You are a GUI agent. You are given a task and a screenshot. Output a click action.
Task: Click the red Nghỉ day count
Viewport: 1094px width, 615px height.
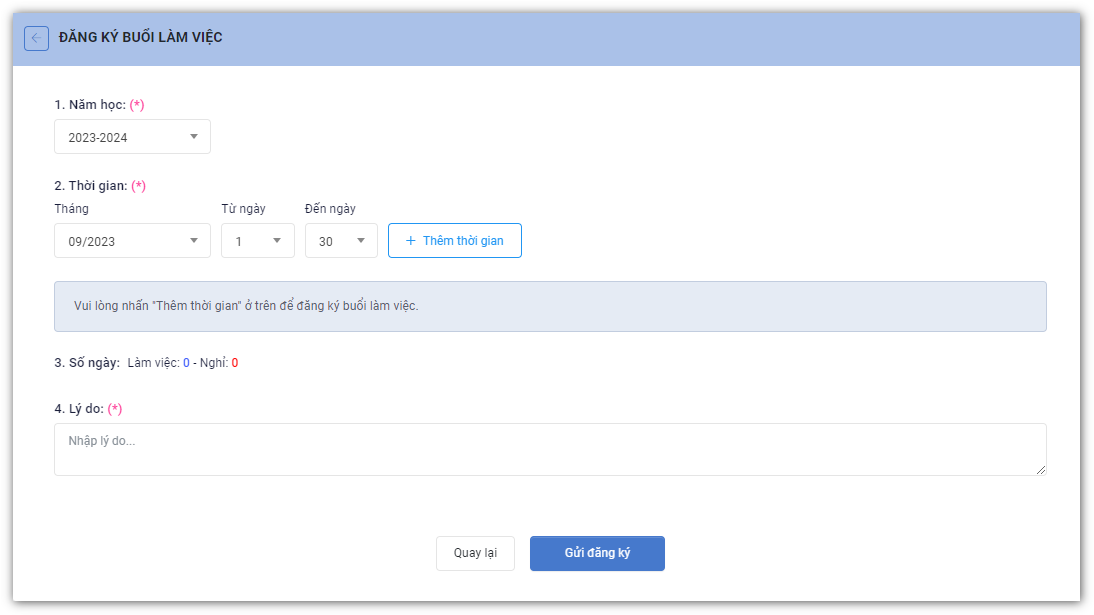coord(235,363)
